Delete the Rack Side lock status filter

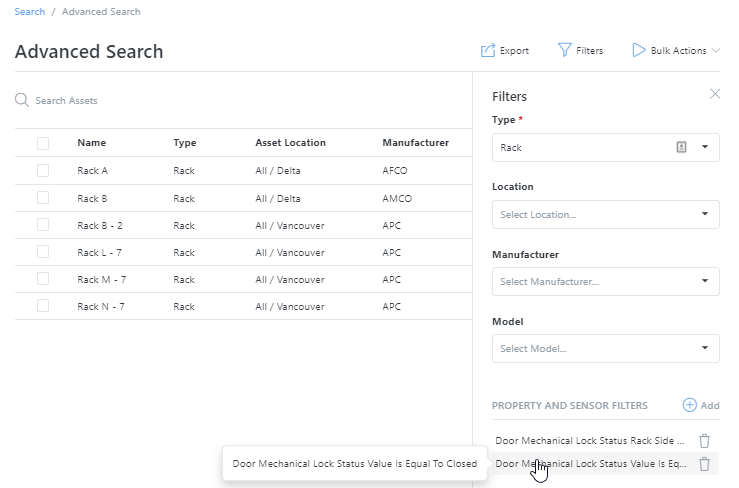(x=704, y=441)
